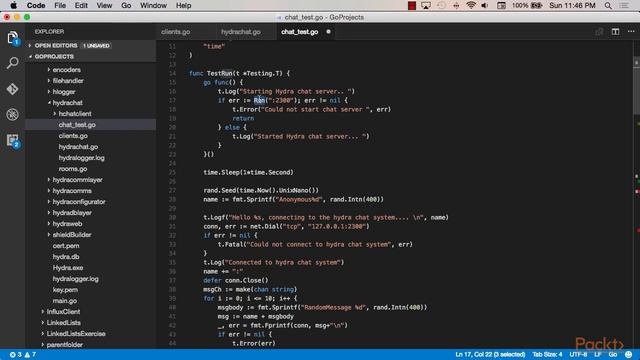Change language mode via Go
Image resolution: width=640 pixels, height=360 pixels.
point(613,354)
